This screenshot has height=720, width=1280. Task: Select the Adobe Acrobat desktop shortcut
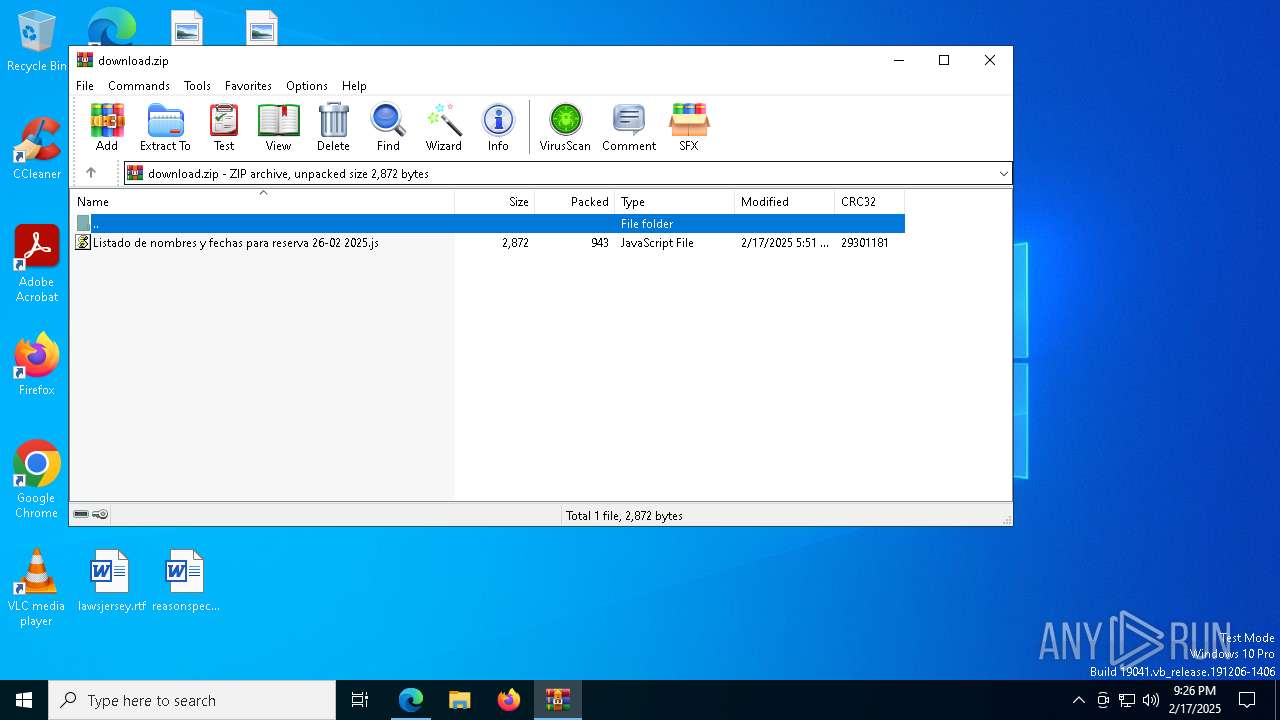tap(37, 264)
